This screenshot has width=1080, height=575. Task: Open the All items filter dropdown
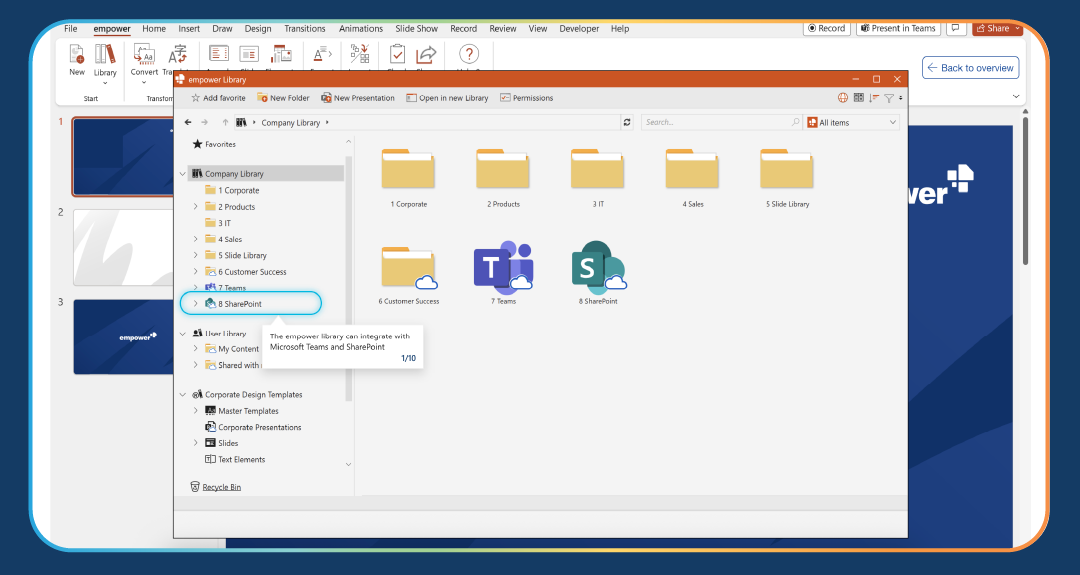point(852,122)
